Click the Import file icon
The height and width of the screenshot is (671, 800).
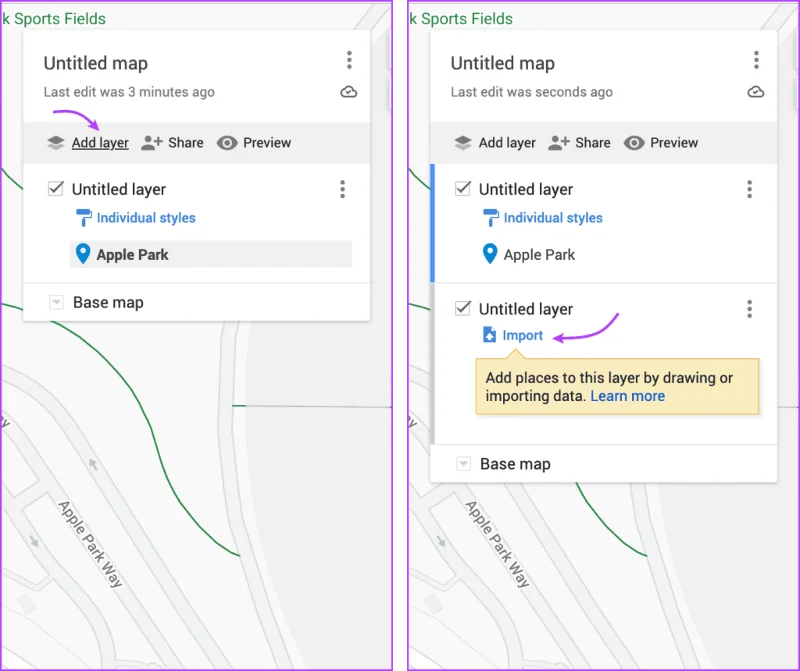pyautogui.click(x=489, y=335)
